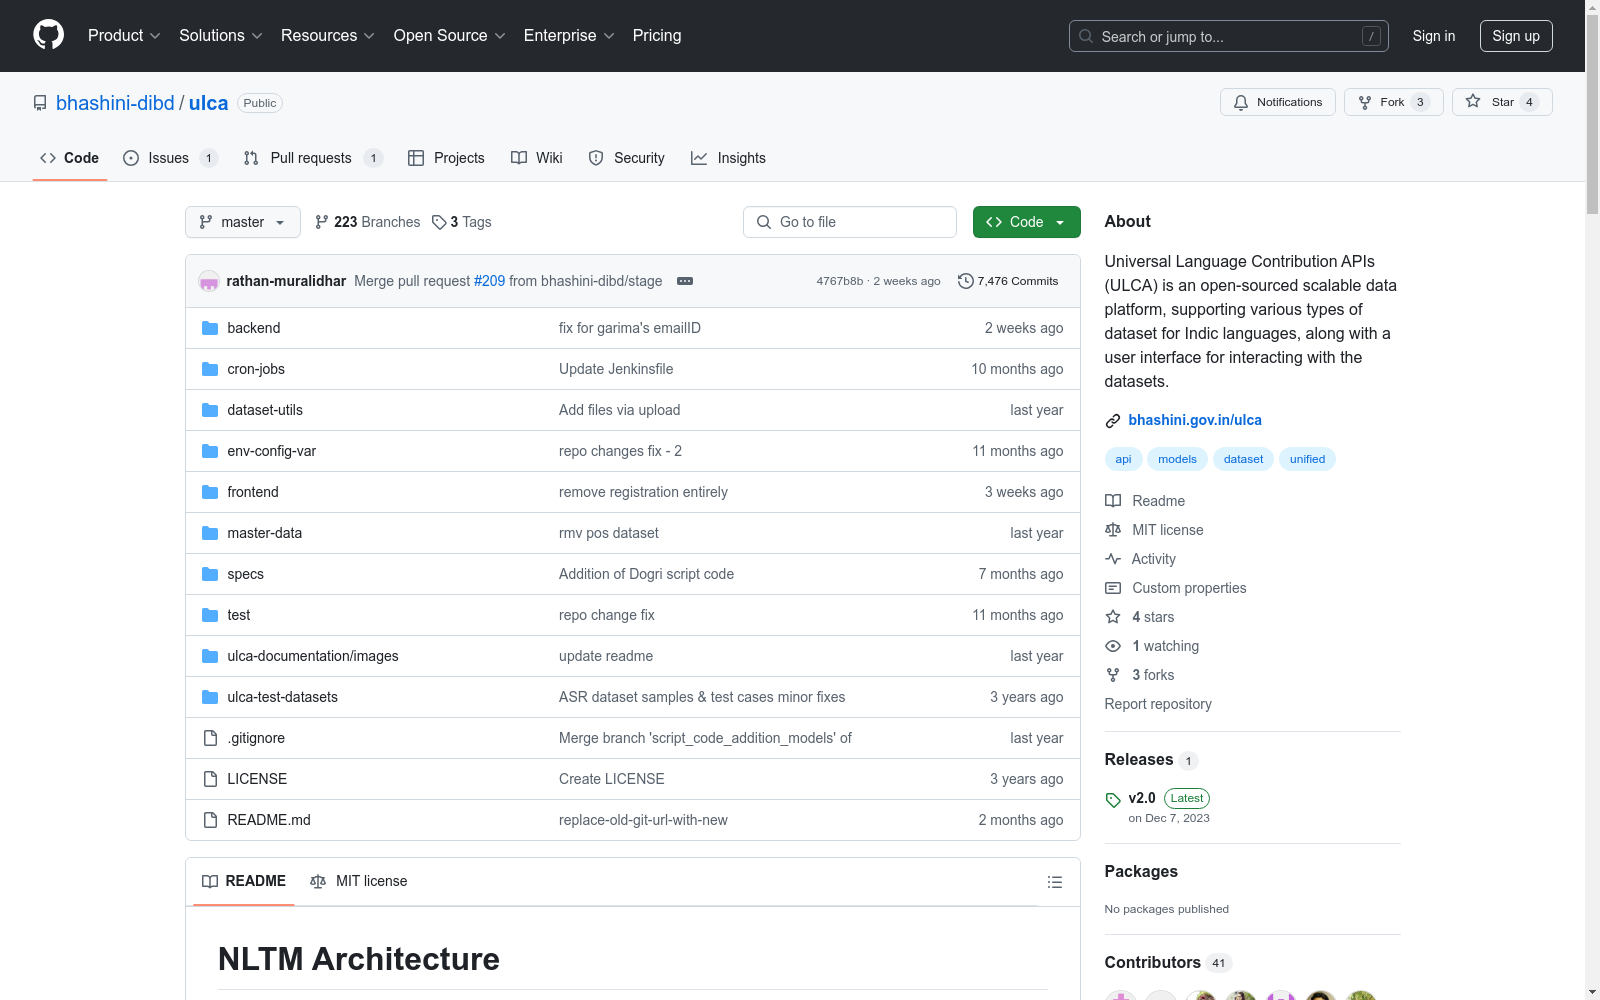
Task: Open the bhashini-dibd owner link
Action: click(115, 103)
